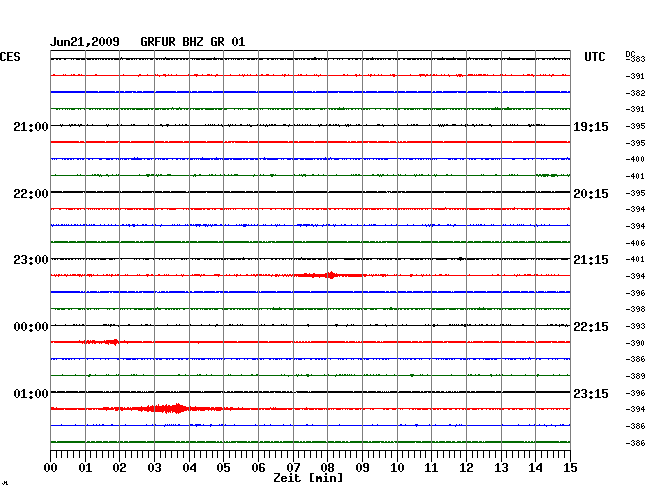Image resolution: width=650 pixels, height=494 pixels.
Task: Click minute tick label 09 on axis
Action: pos(362,467)
